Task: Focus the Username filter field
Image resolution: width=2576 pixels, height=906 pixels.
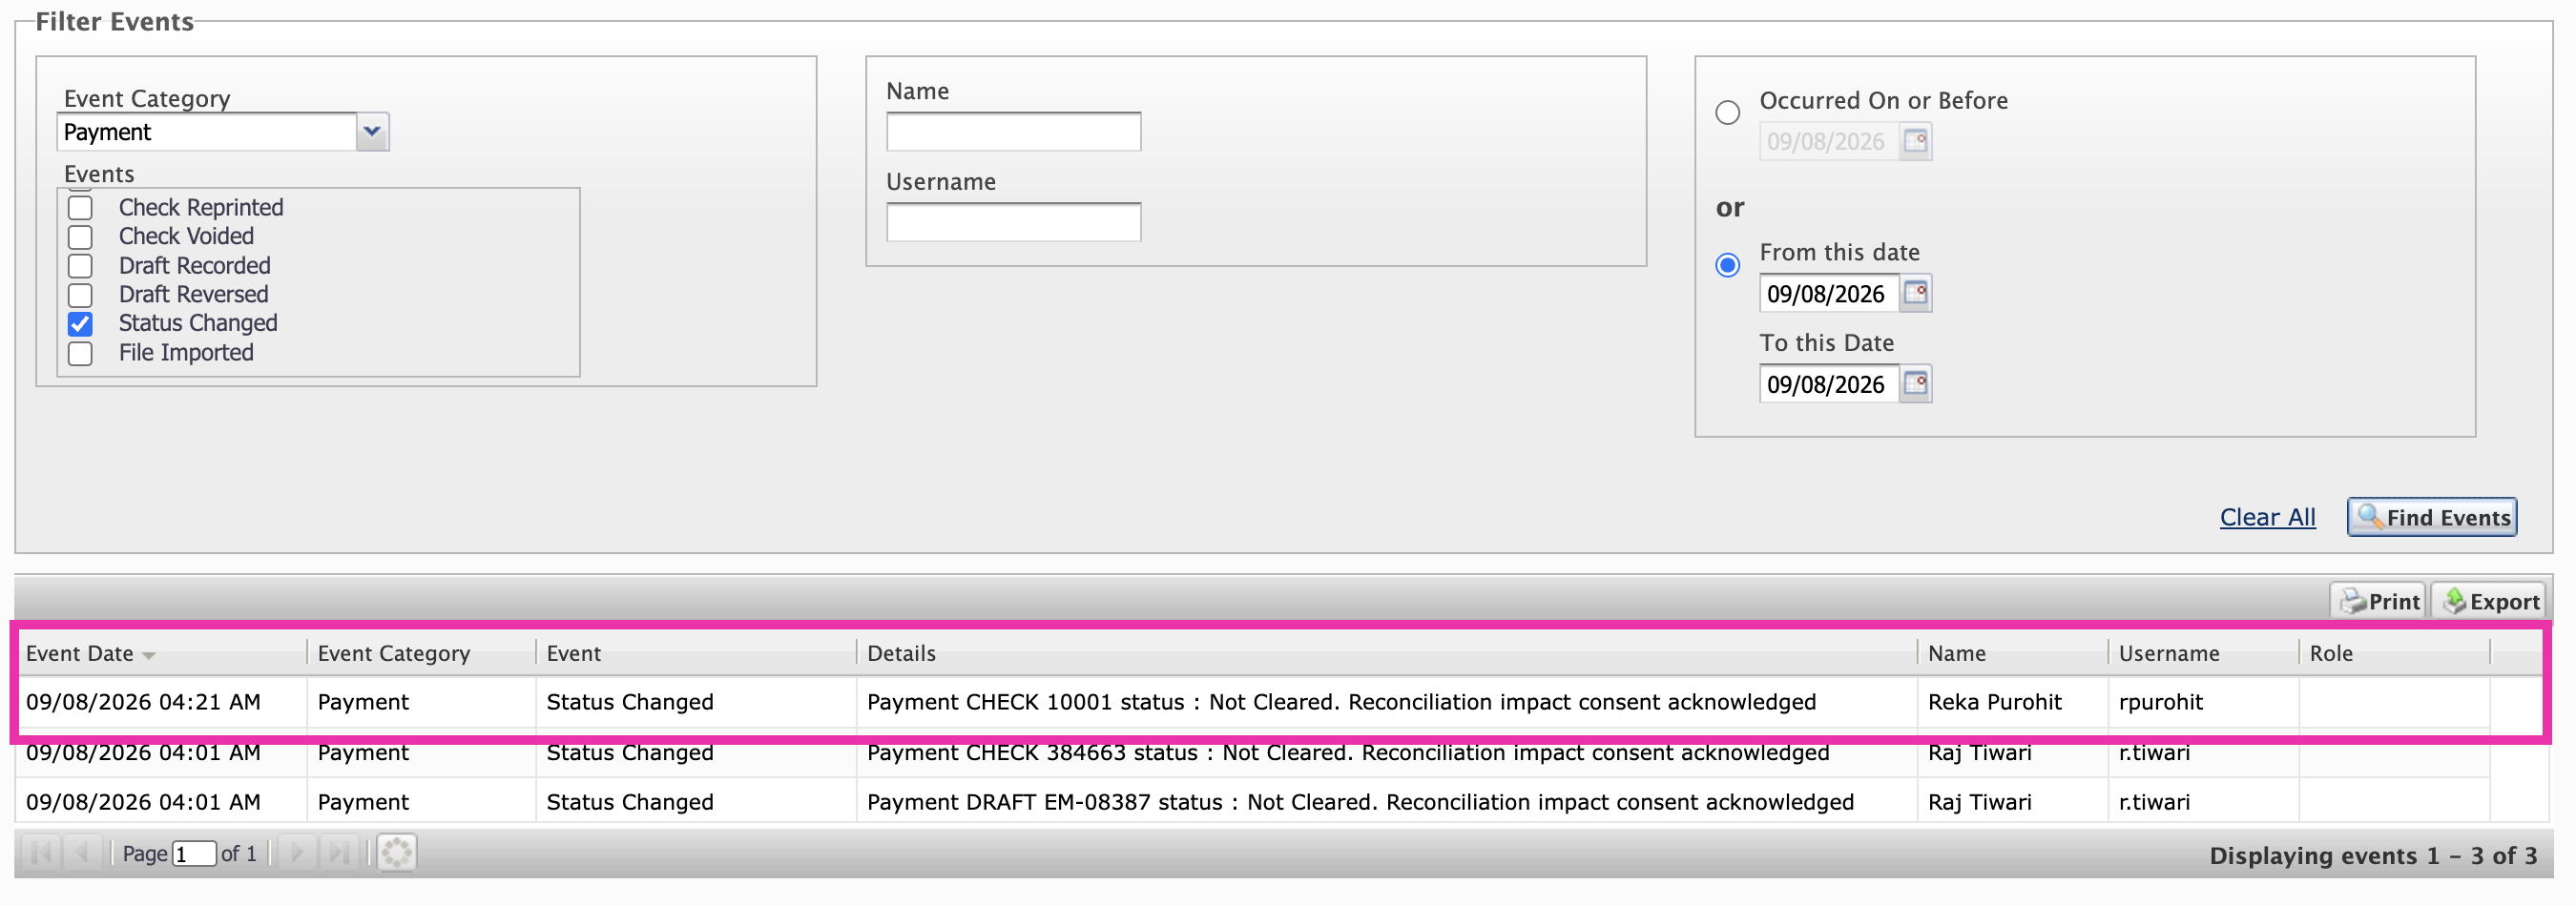Action: 1013,222
